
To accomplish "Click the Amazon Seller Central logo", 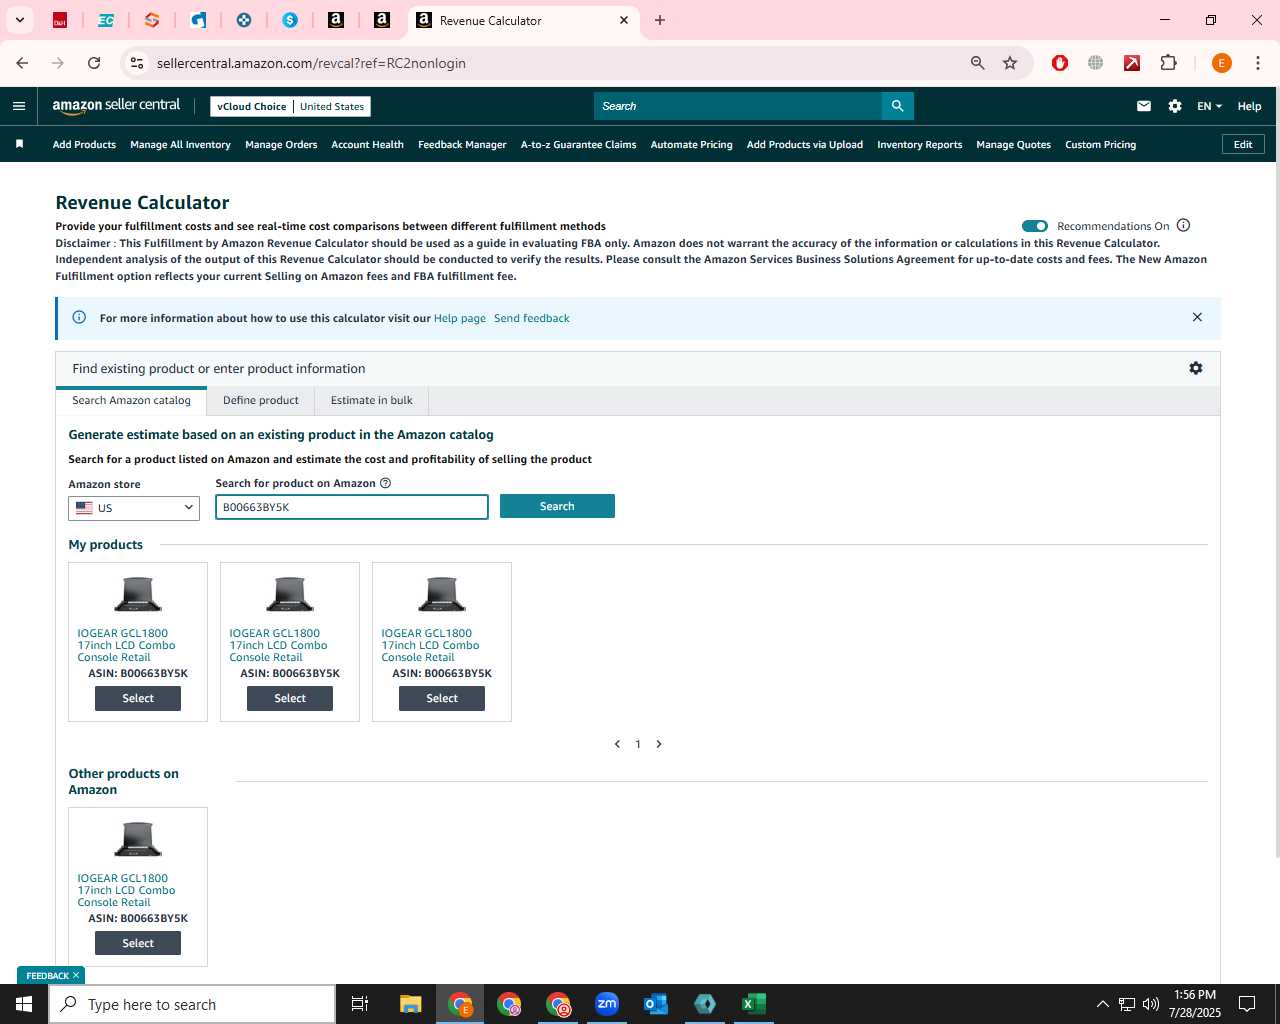I will tap(116, 105).
